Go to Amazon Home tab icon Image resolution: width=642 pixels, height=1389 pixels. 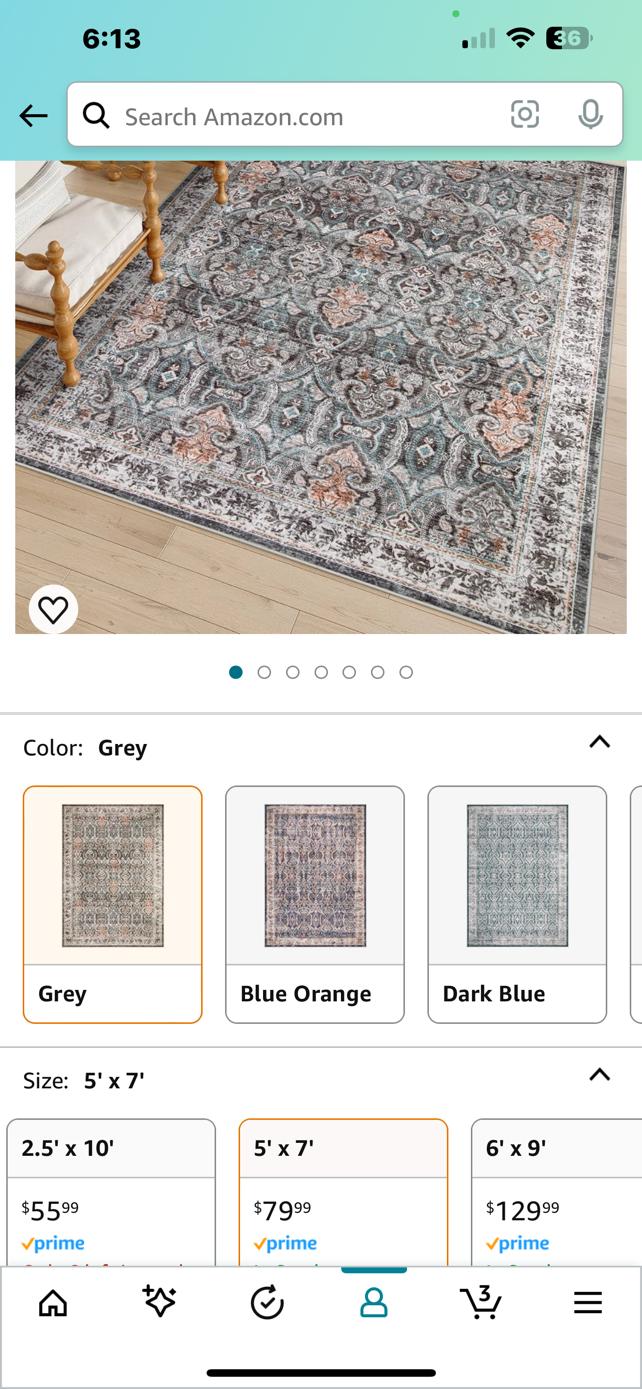[x=53, y=1302]
